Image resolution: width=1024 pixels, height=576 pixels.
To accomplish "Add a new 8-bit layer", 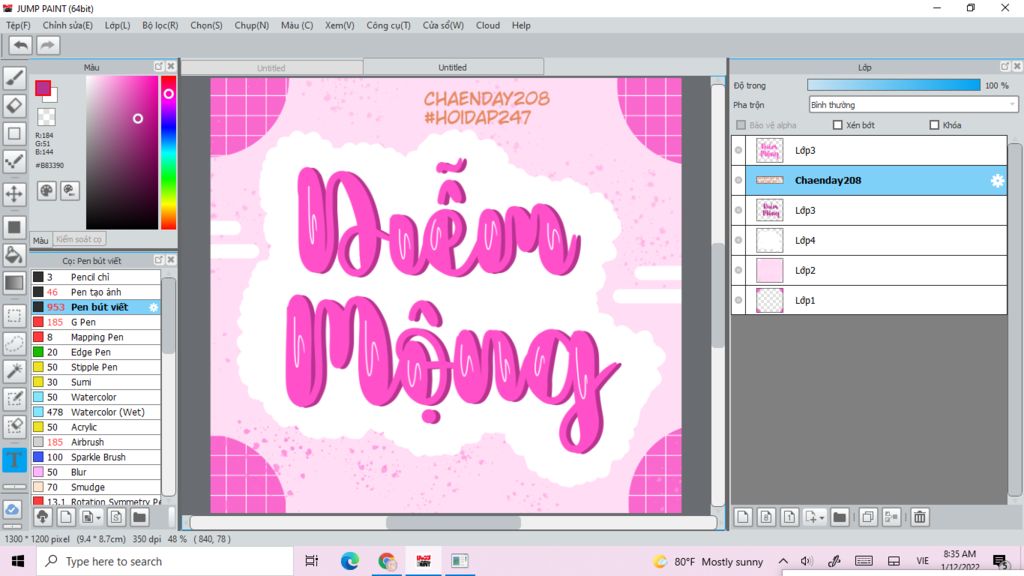I will click(x=766, y=517).
